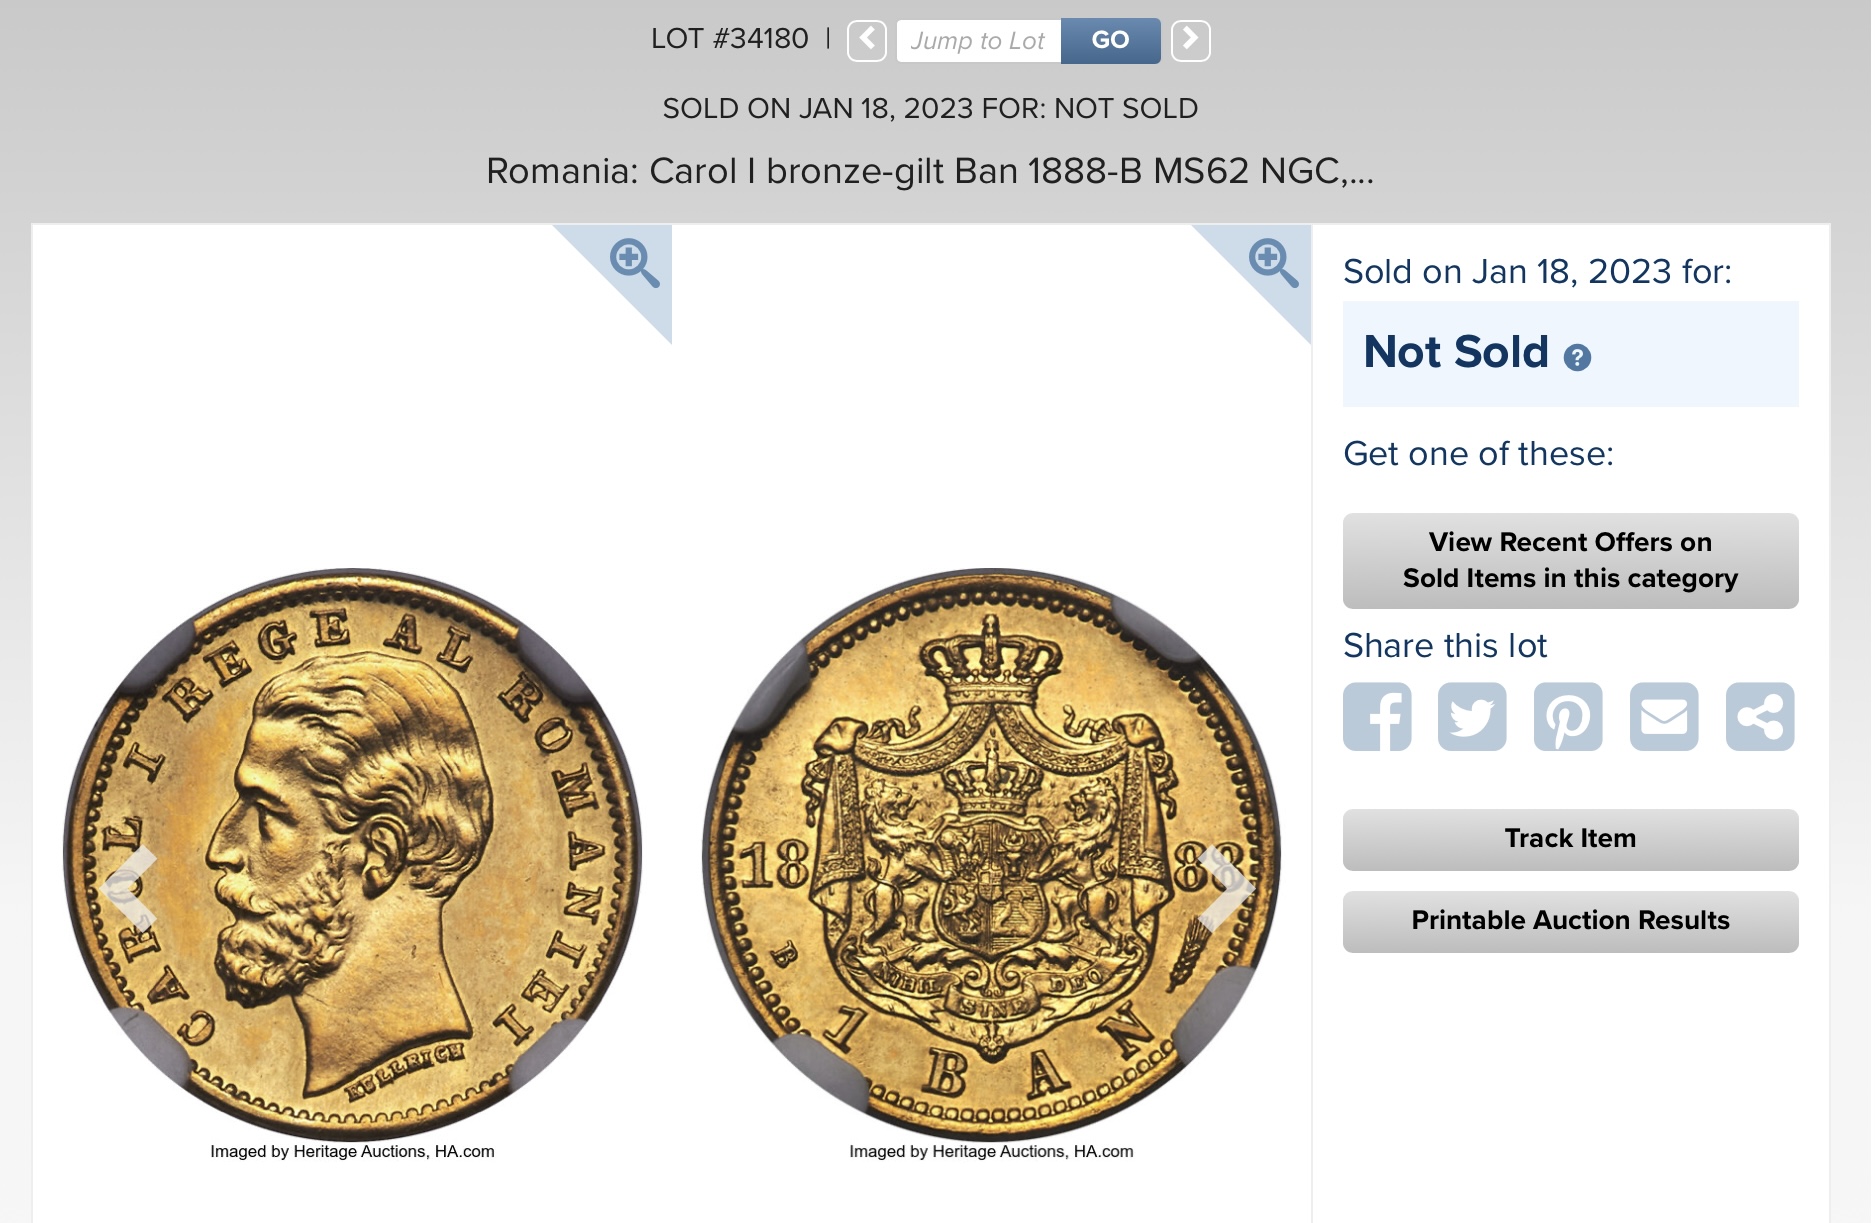Open the Not Sold help question mark

pos(1577,357)
